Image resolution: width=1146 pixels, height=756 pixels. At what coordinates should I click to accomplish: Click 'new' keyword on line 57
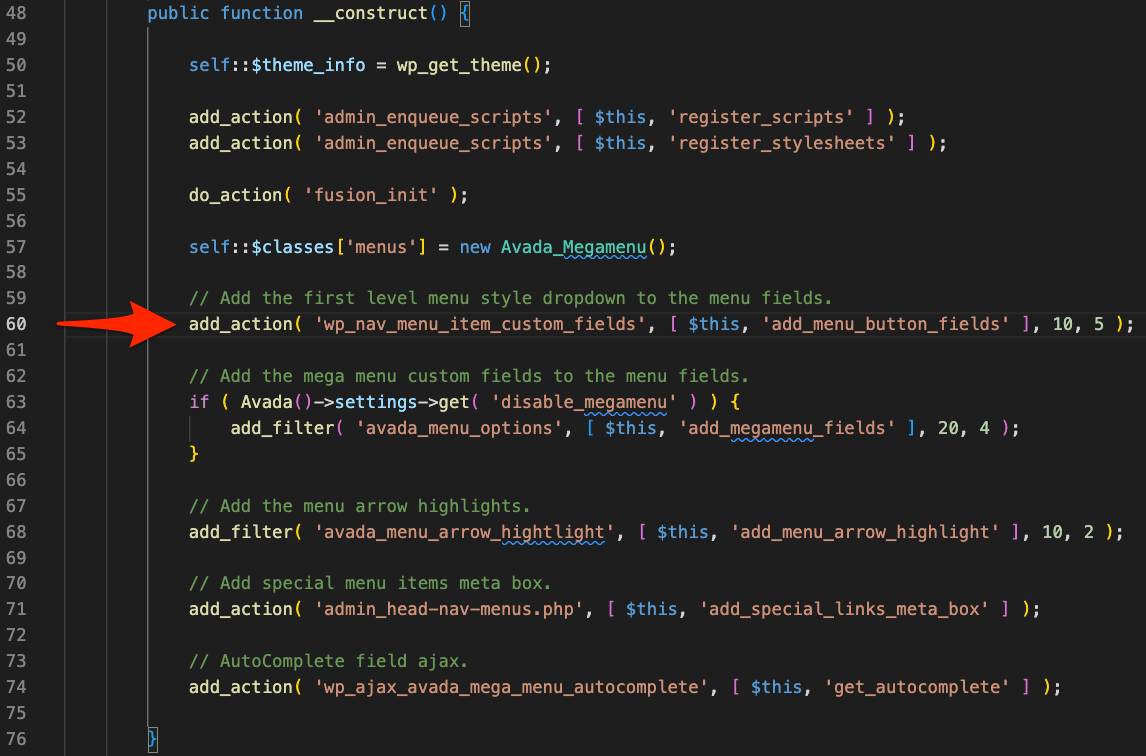click(475, 247)
